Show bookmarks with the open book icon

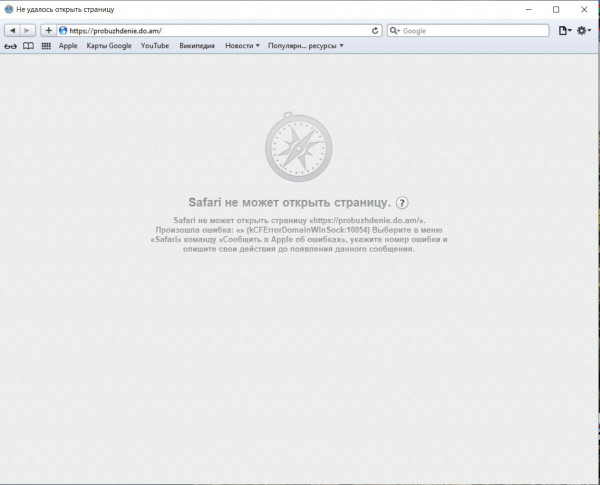28,46
